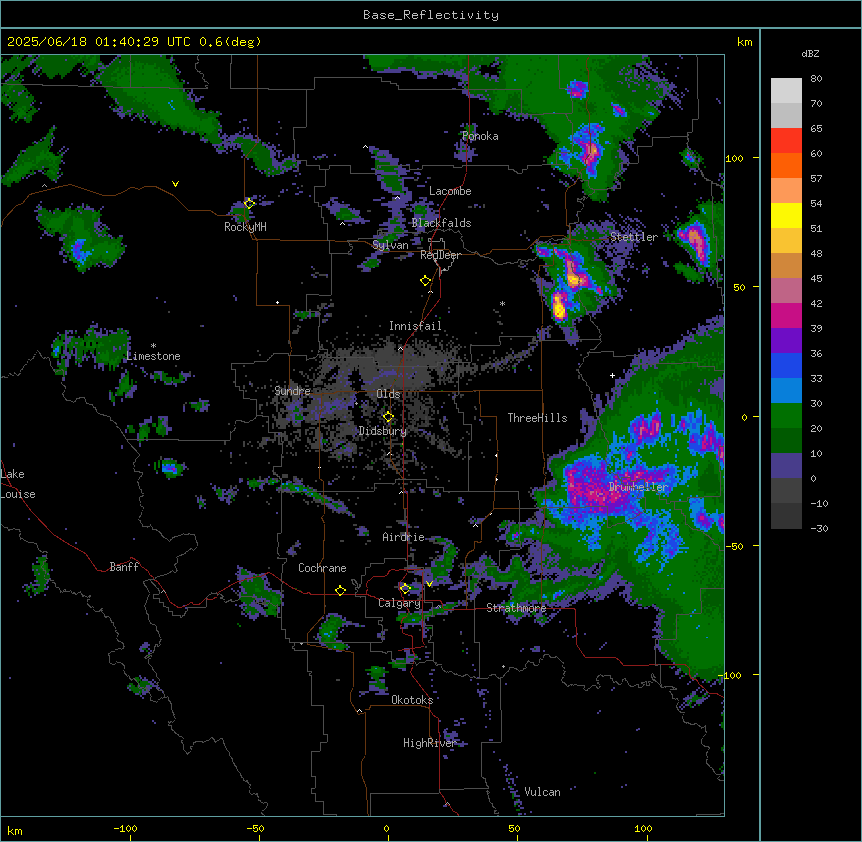Click the Olds town label
The height and width of the screenshot is (842, 862).
pos(388,394)
